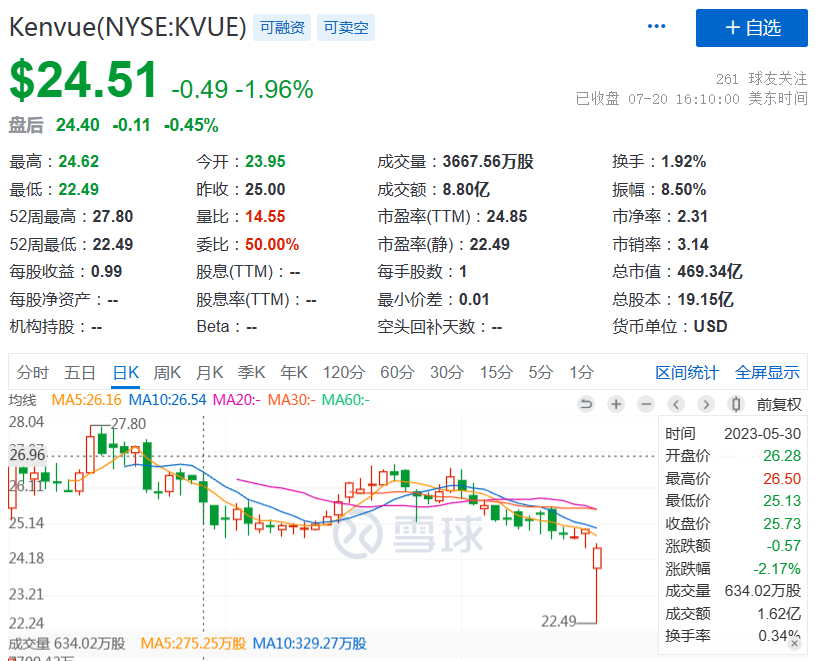The height and width of the screenshot is (661, 820).
Task: Switch to the 120分 interval tab
Action: (x=344, y=372)
